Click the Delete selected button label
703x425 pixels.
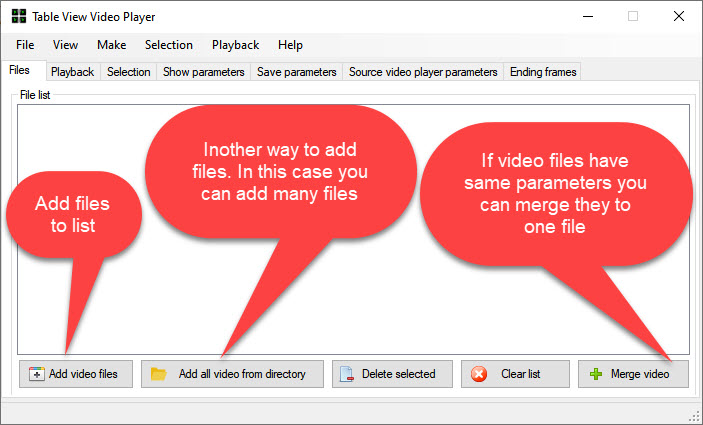[399, 374]
